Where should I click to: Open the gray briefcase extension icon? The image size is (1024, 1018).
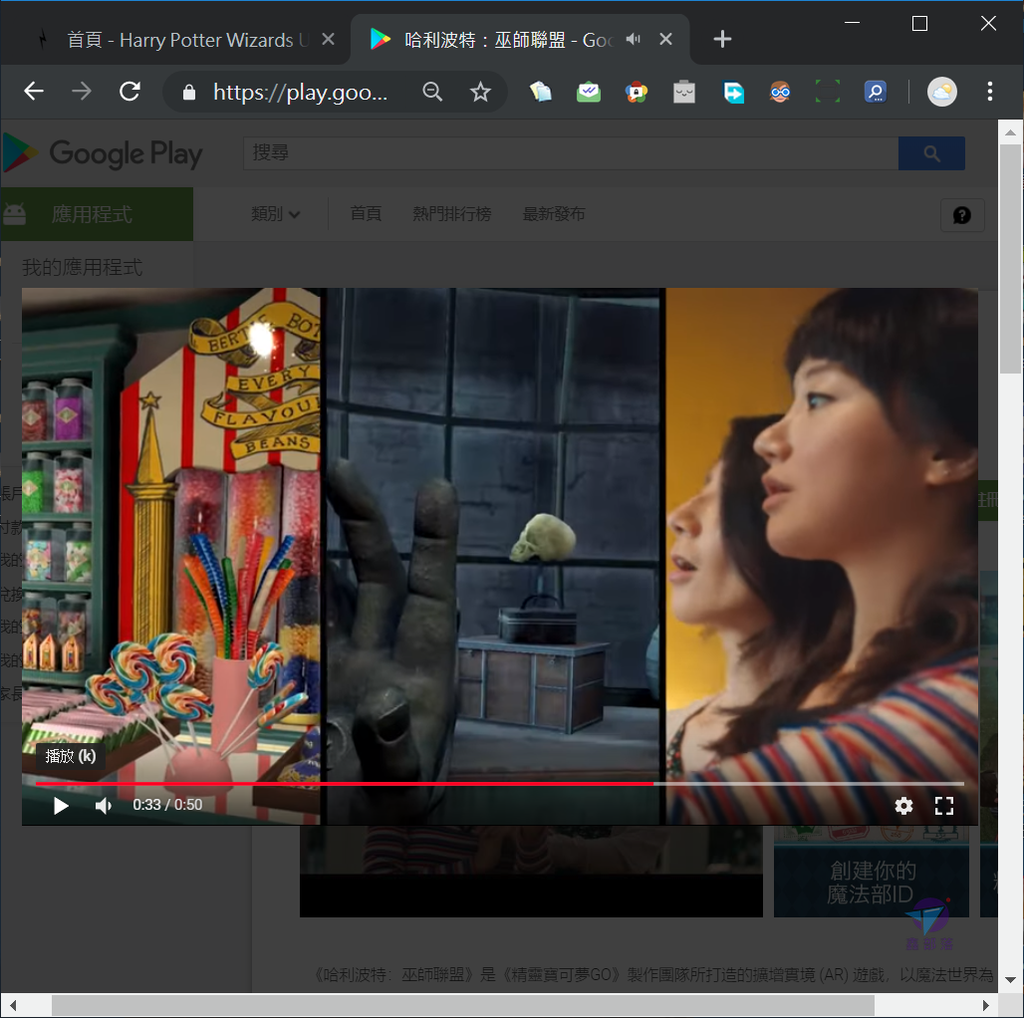coord(684,92)
